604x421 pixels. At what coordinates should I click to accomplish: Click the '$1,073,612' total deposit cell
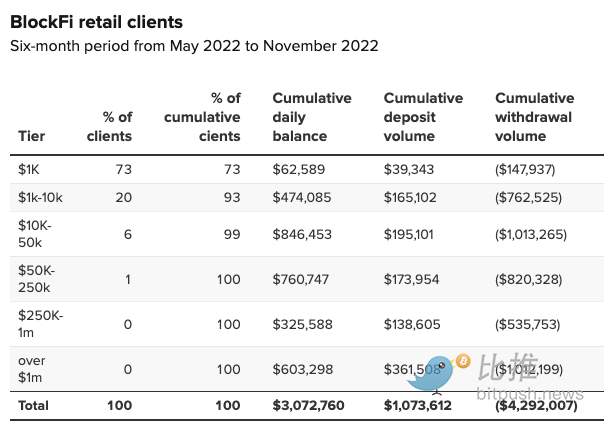418,406
